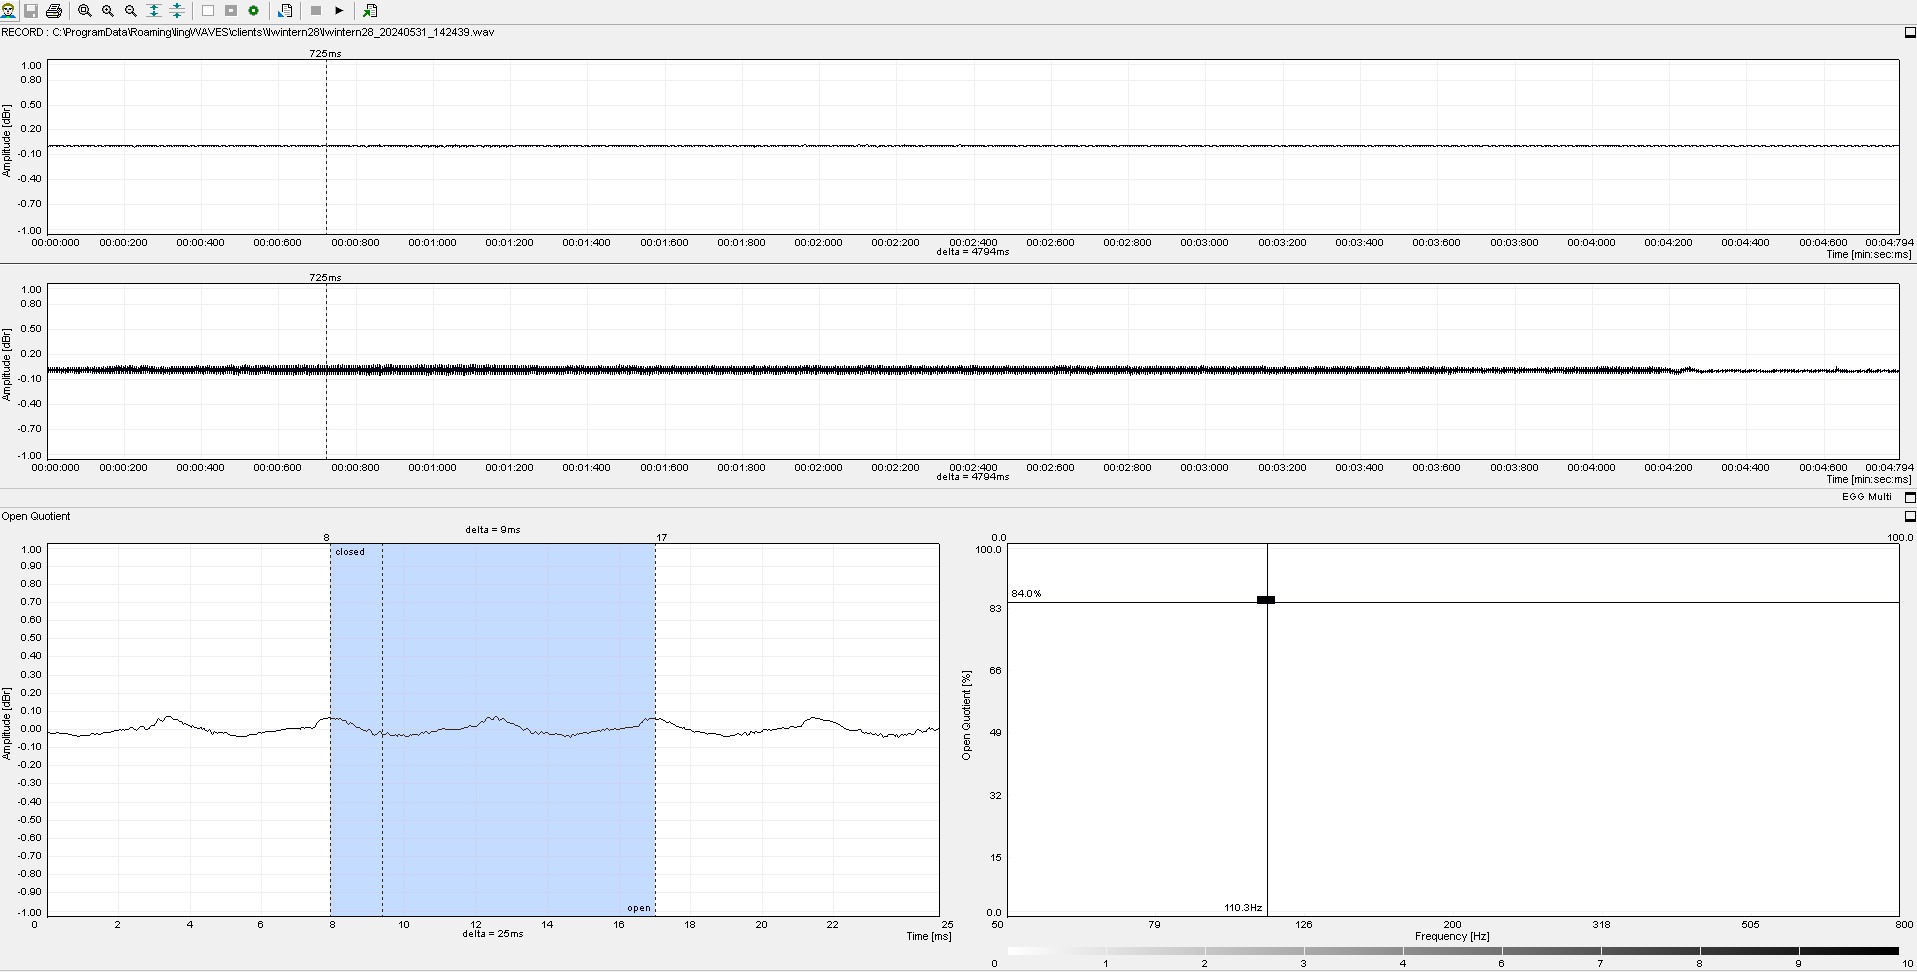Click the export document green arrow icon
The width and height of the screenshot is (1917, 972).
click(x=370, y=11)
